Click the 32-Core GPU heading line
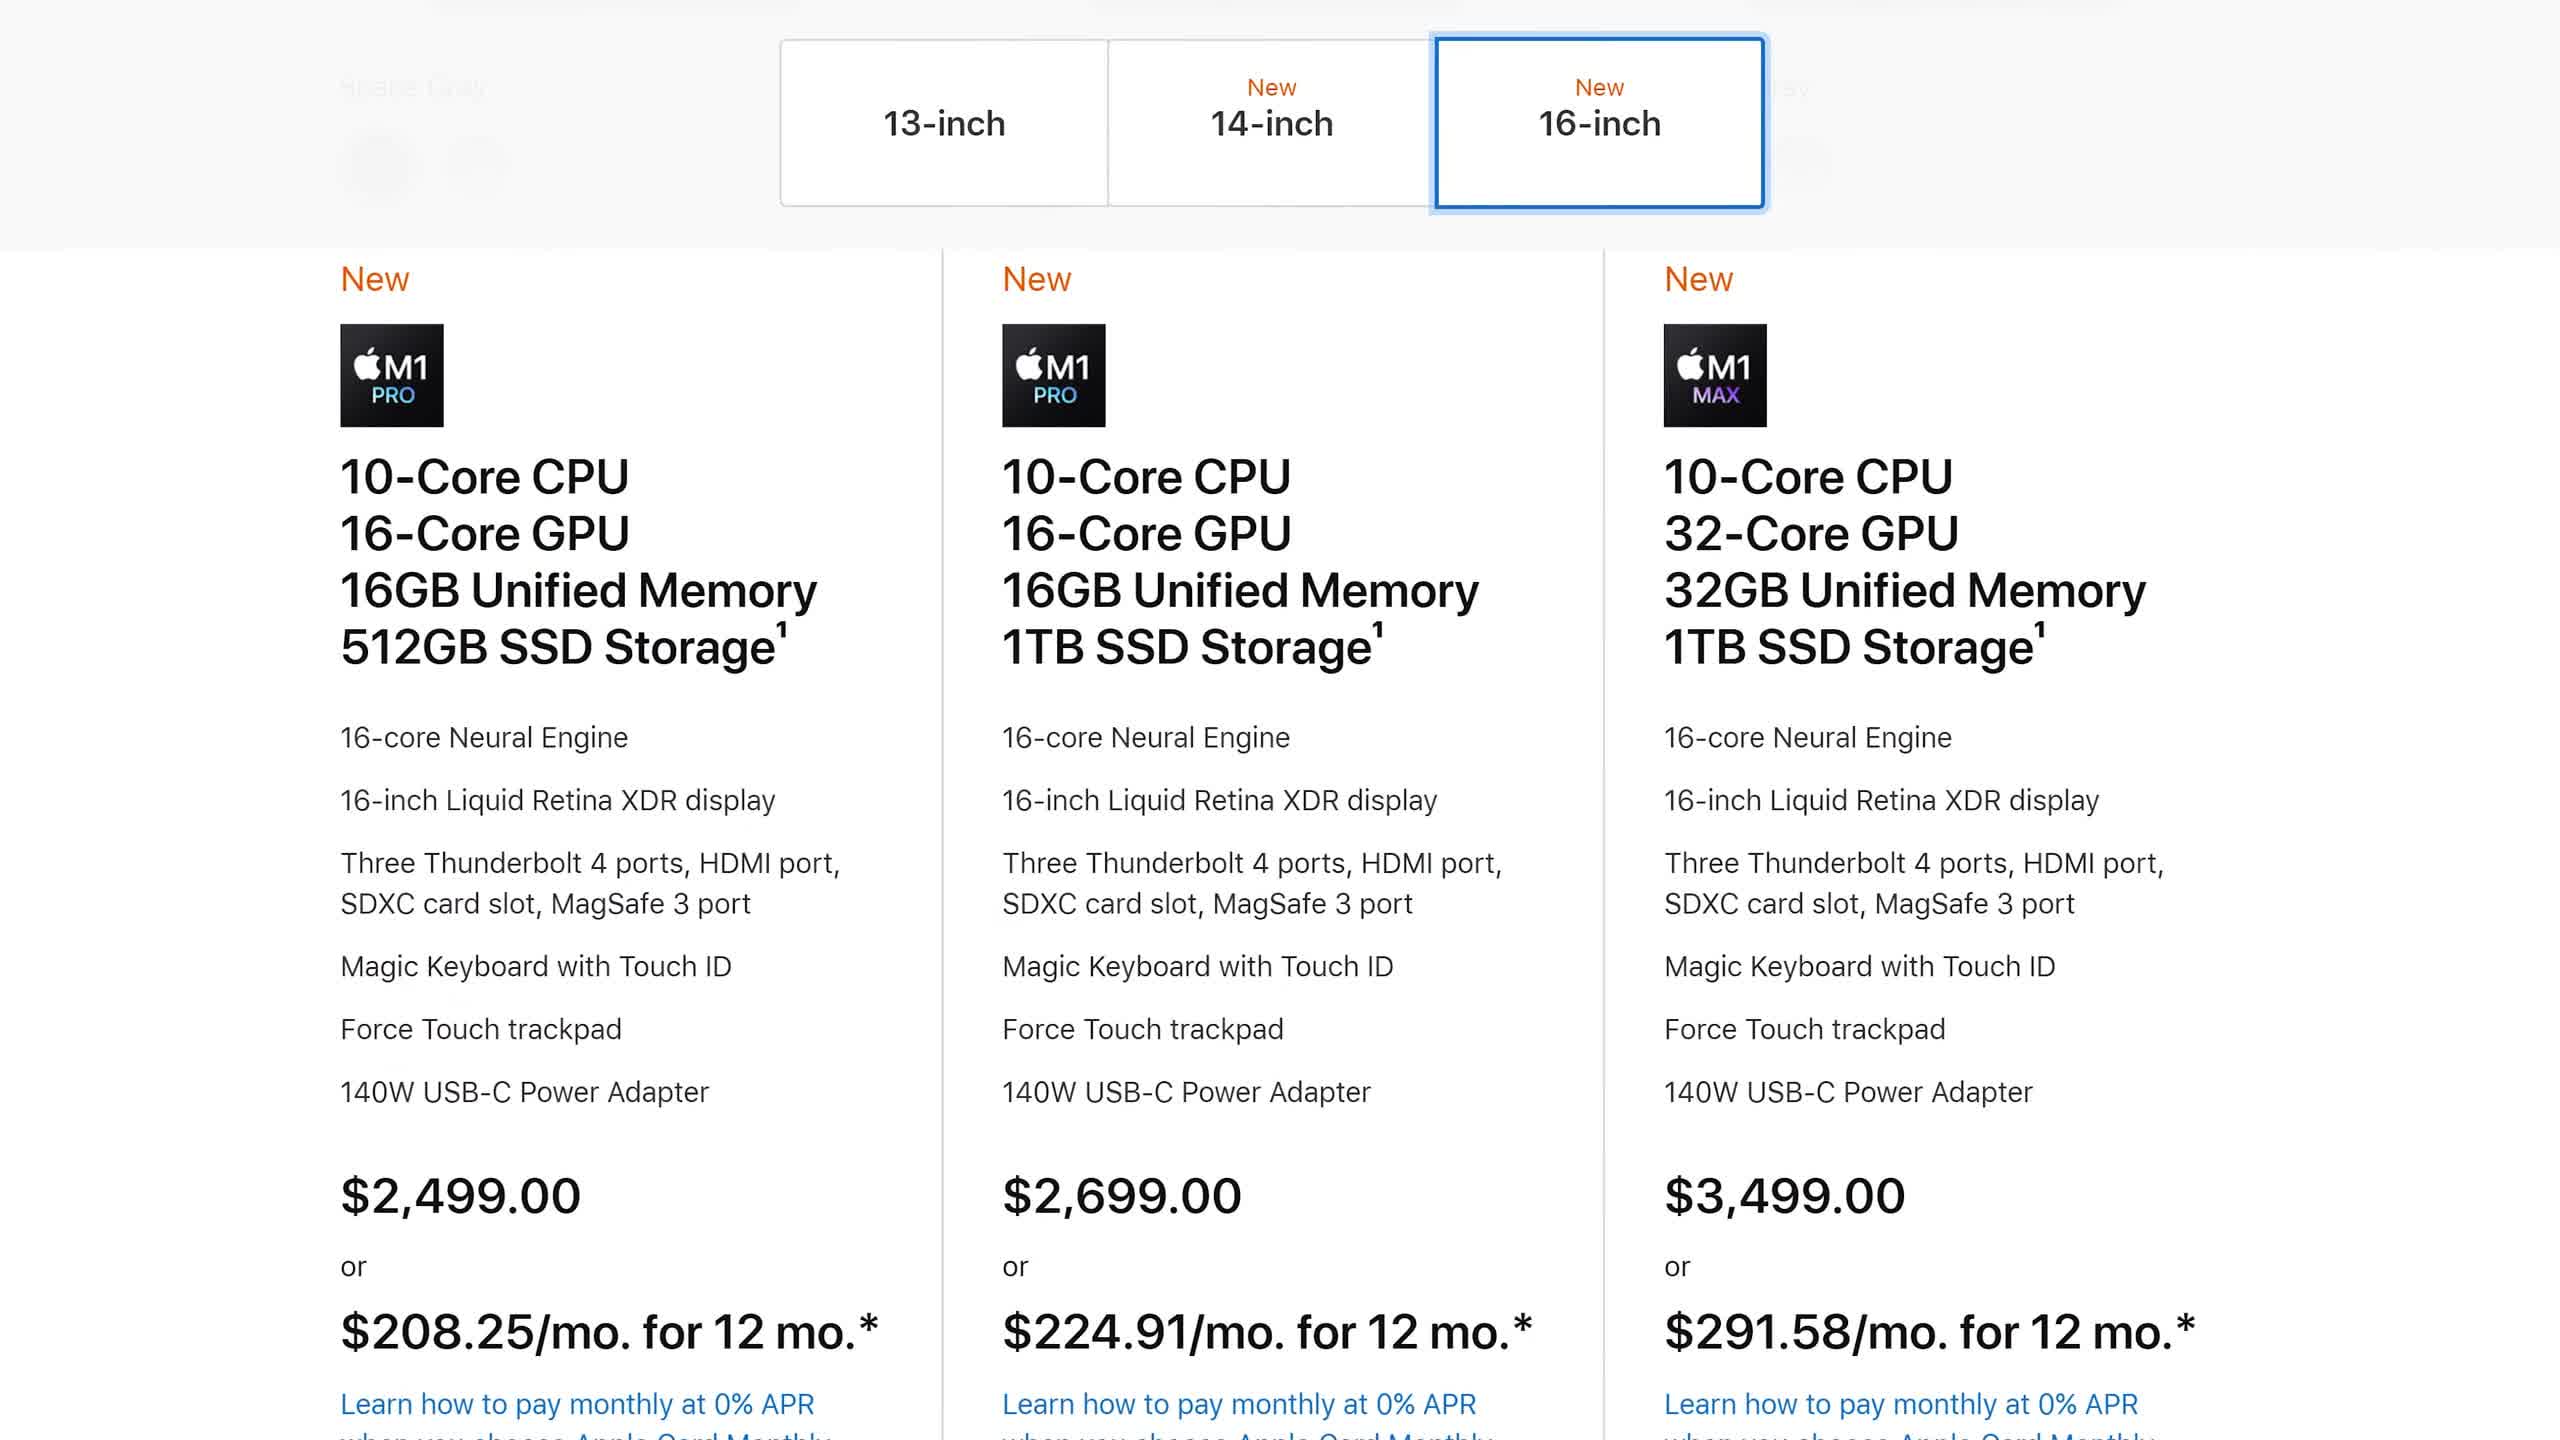Image resolution: width=2560 pixels, height=1440 pixels. tap(1811, 534)
